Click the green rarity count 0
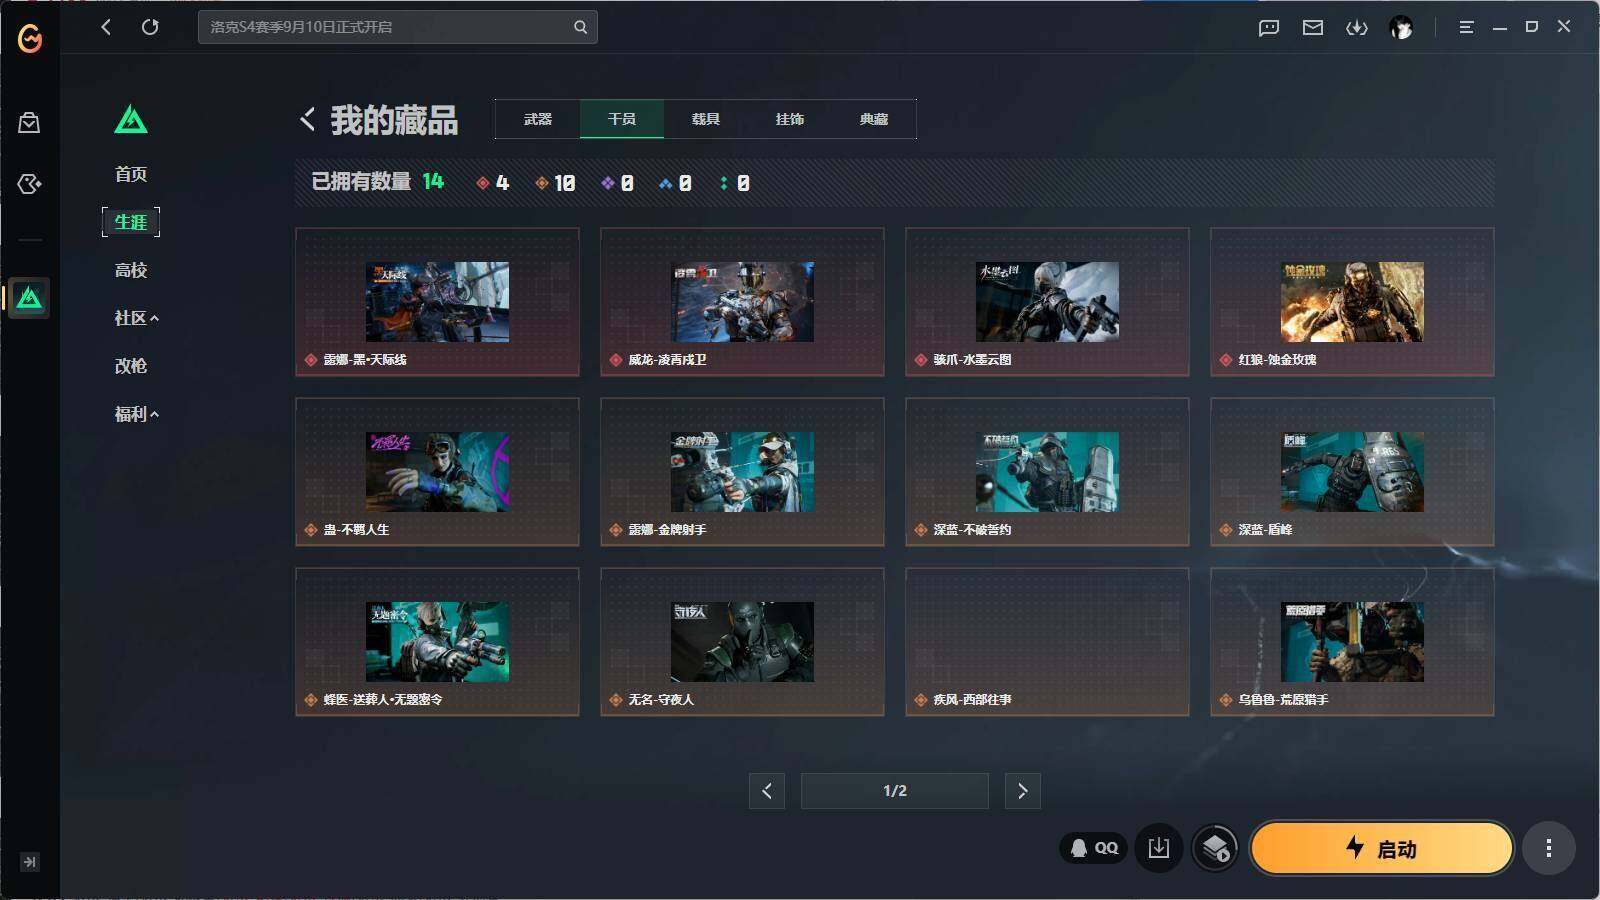This screenshot has width=1600, height=900. (x=734, y=183)
